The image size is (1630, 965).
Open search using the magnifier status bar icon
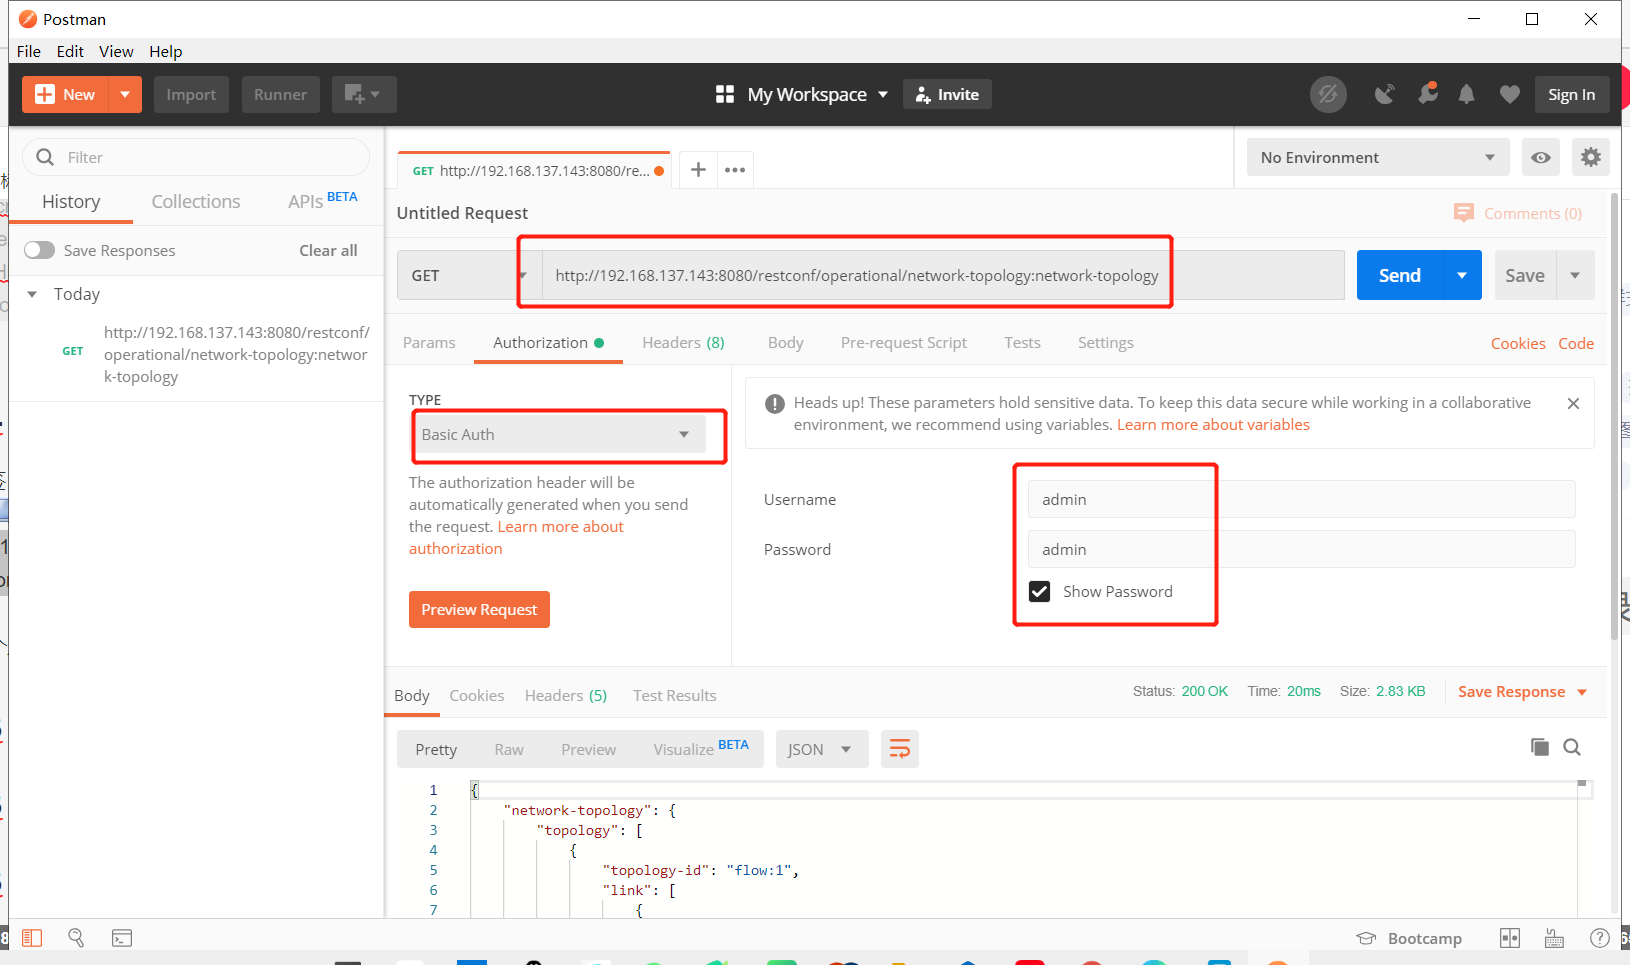(x=76, y=937)
